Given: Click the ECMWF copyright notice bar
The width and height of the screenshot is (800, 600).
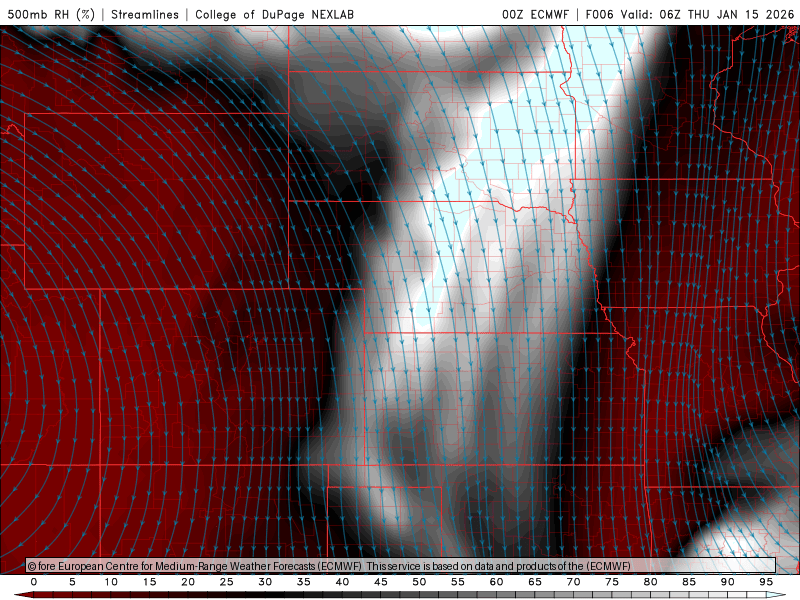Looking at the screenshot, I should point(401,566).
